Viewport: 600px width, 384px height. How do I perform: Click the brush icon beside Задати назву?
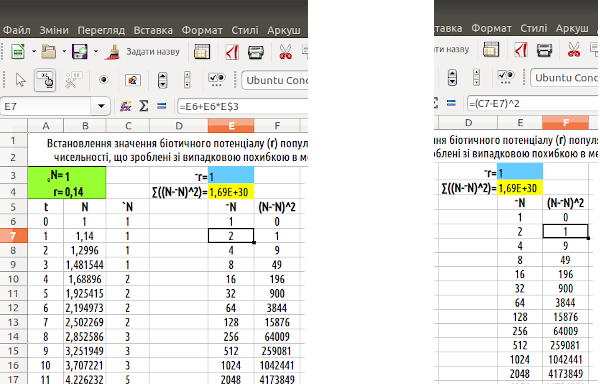tap(112, 52)
